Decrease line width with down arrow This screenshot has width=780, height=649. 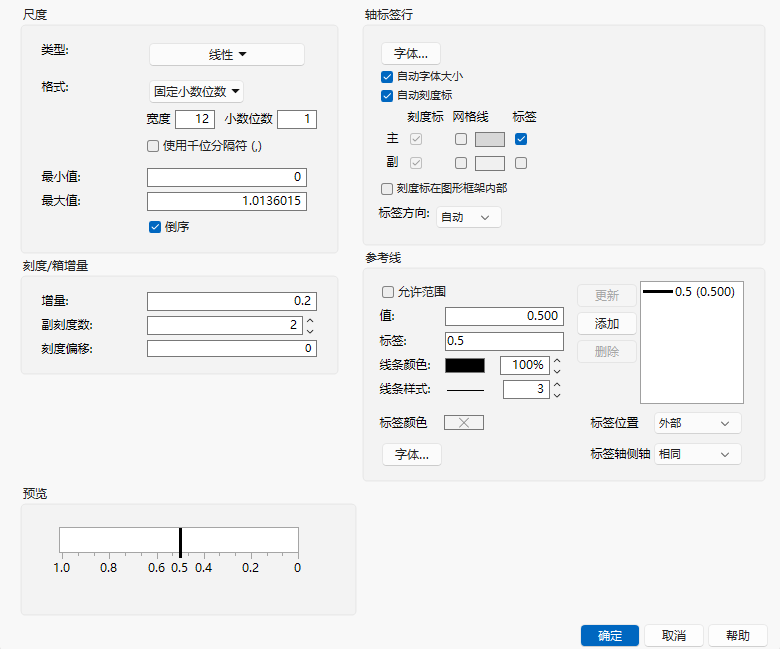coord(557,395)
